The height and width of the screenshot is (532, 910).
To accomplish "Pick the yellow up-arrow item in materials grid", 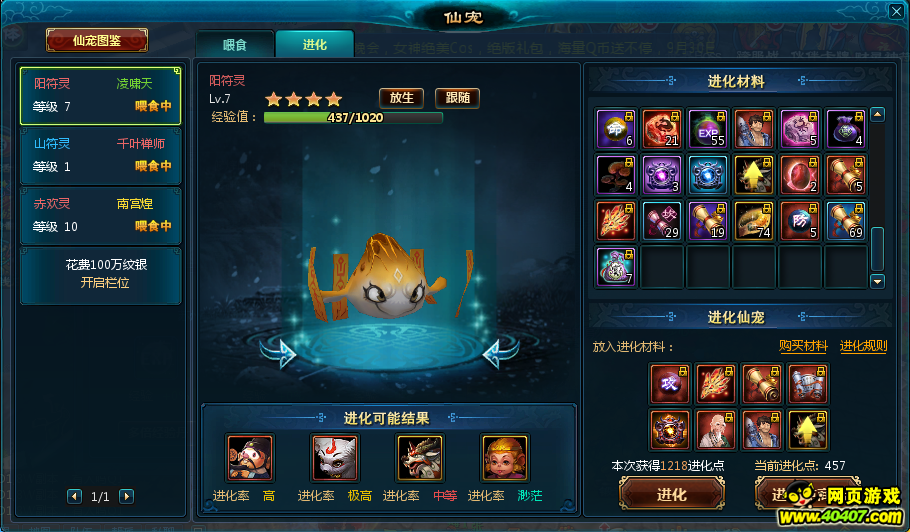I will [753, 175].
